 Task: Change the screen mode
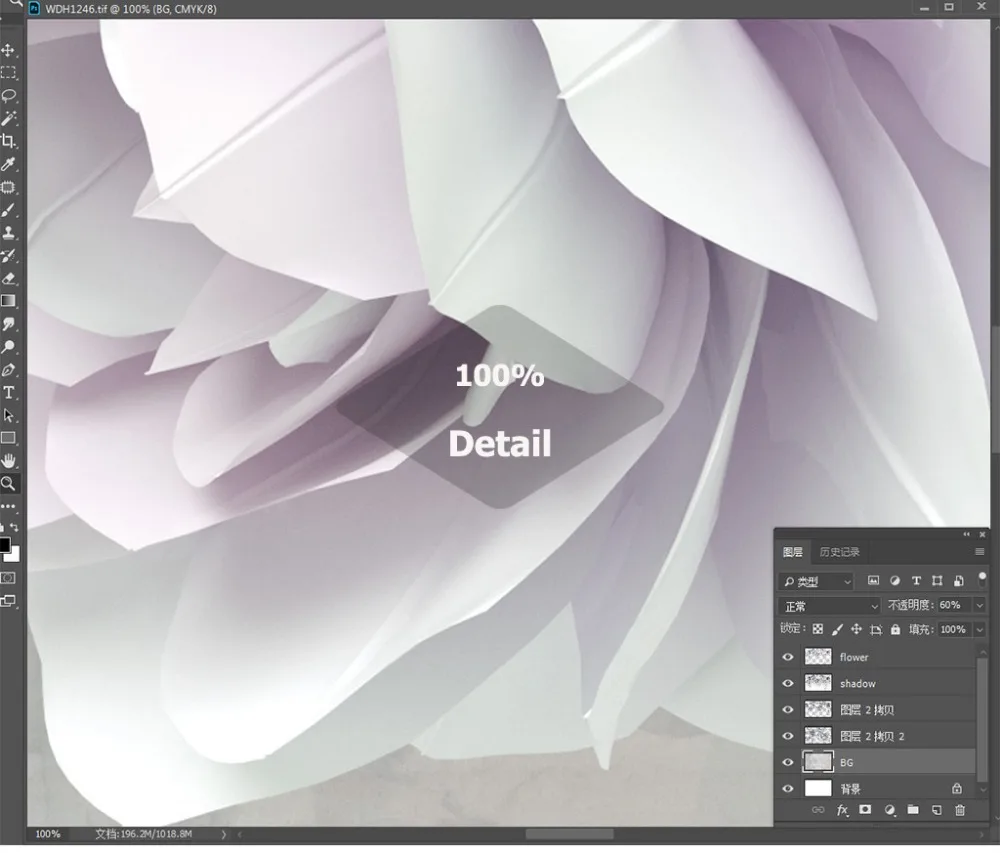pos(8,601)
